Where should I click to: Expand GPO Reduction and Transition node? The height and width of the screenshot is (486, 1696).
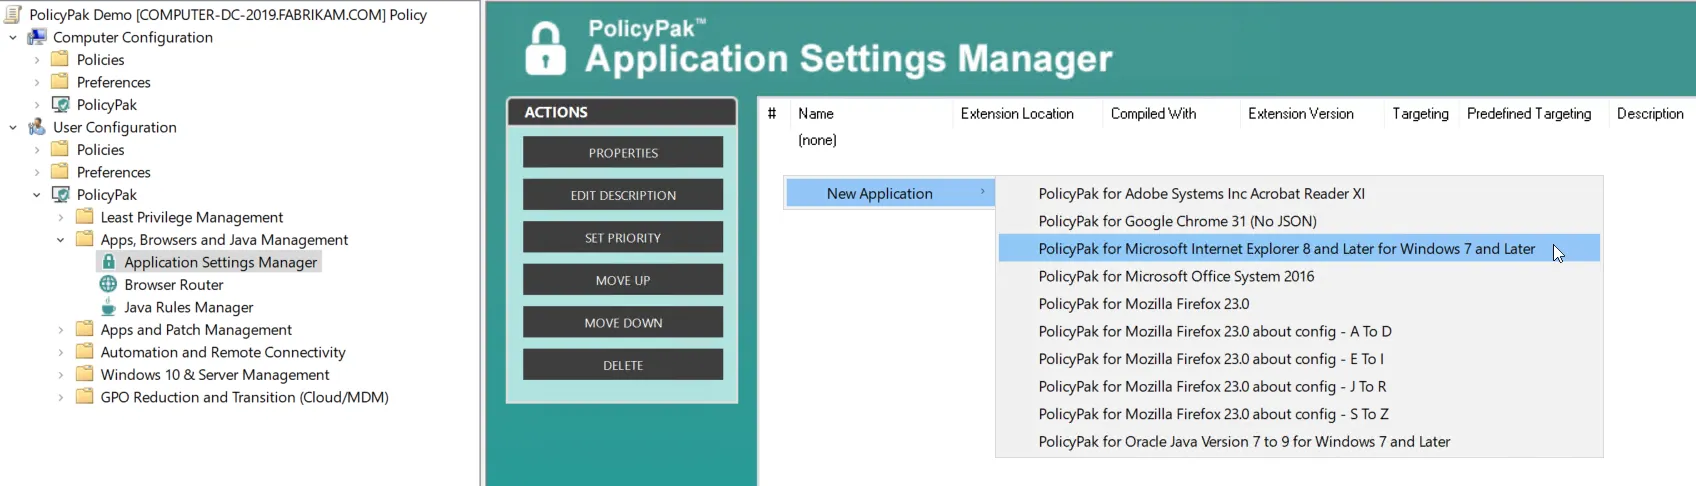coord(61,397)
